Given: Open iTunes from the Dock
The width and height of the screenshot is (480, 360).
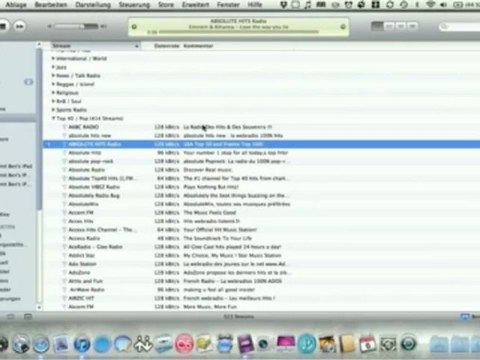Looking at the screenshot, I should pos(82,344).
